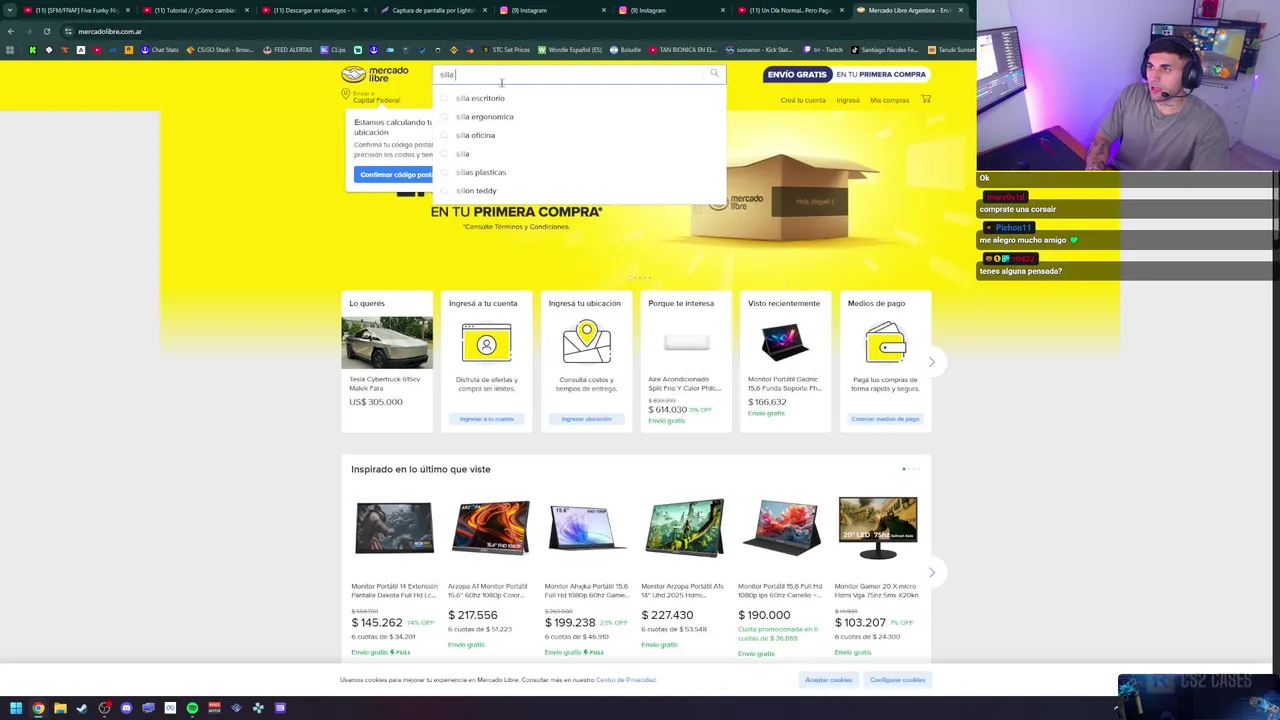Screen dimensions: 1280x720
Task: Click the FEED ALERTAS bookmark
Action: (x=288, y=50)
